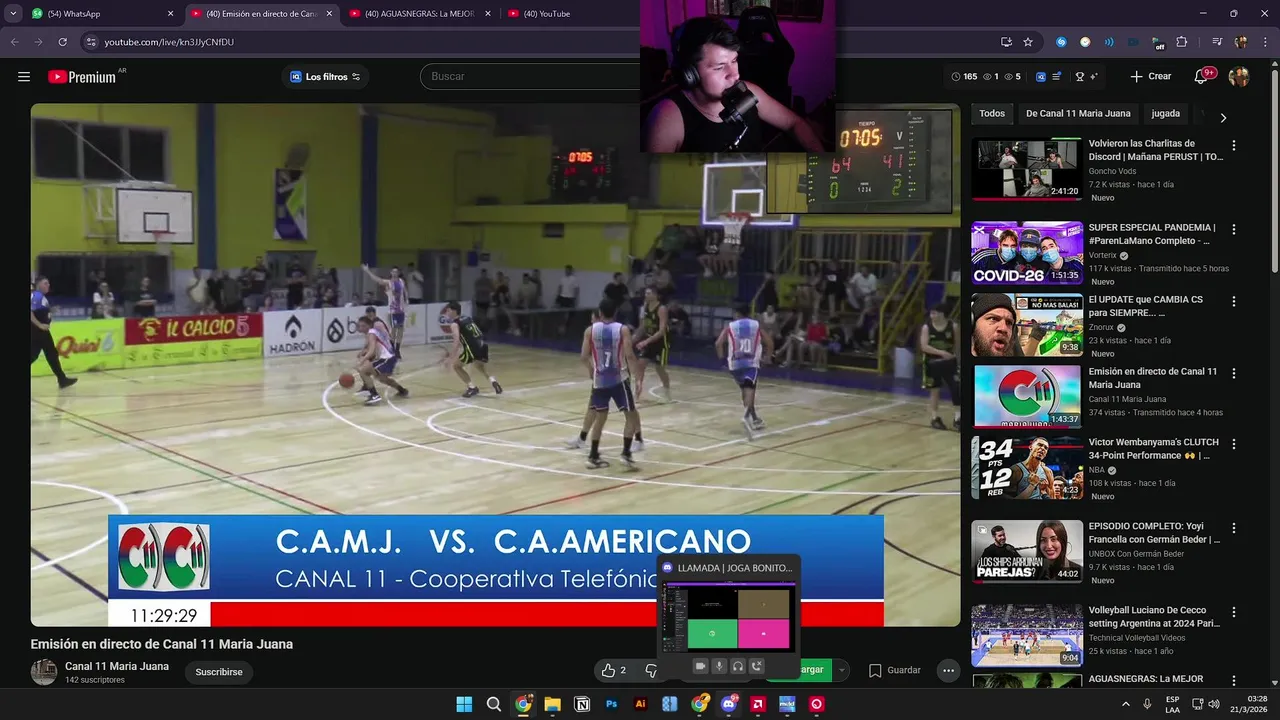Open options for Wembanyama's CLUTCH video
This screenshot has height=720, width=1280.
pos(1233,443)
